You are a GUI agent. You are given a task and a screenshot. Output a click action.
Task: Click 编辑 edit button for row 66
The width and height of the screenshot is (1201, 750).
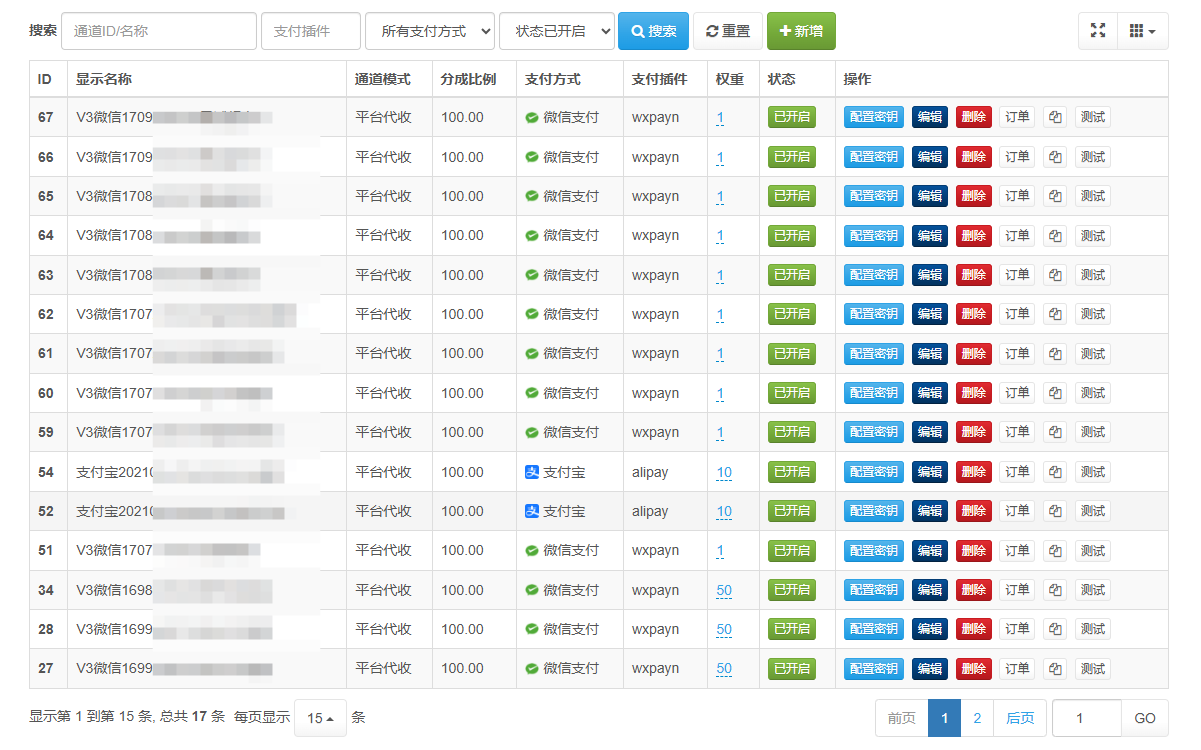point(930,157)
